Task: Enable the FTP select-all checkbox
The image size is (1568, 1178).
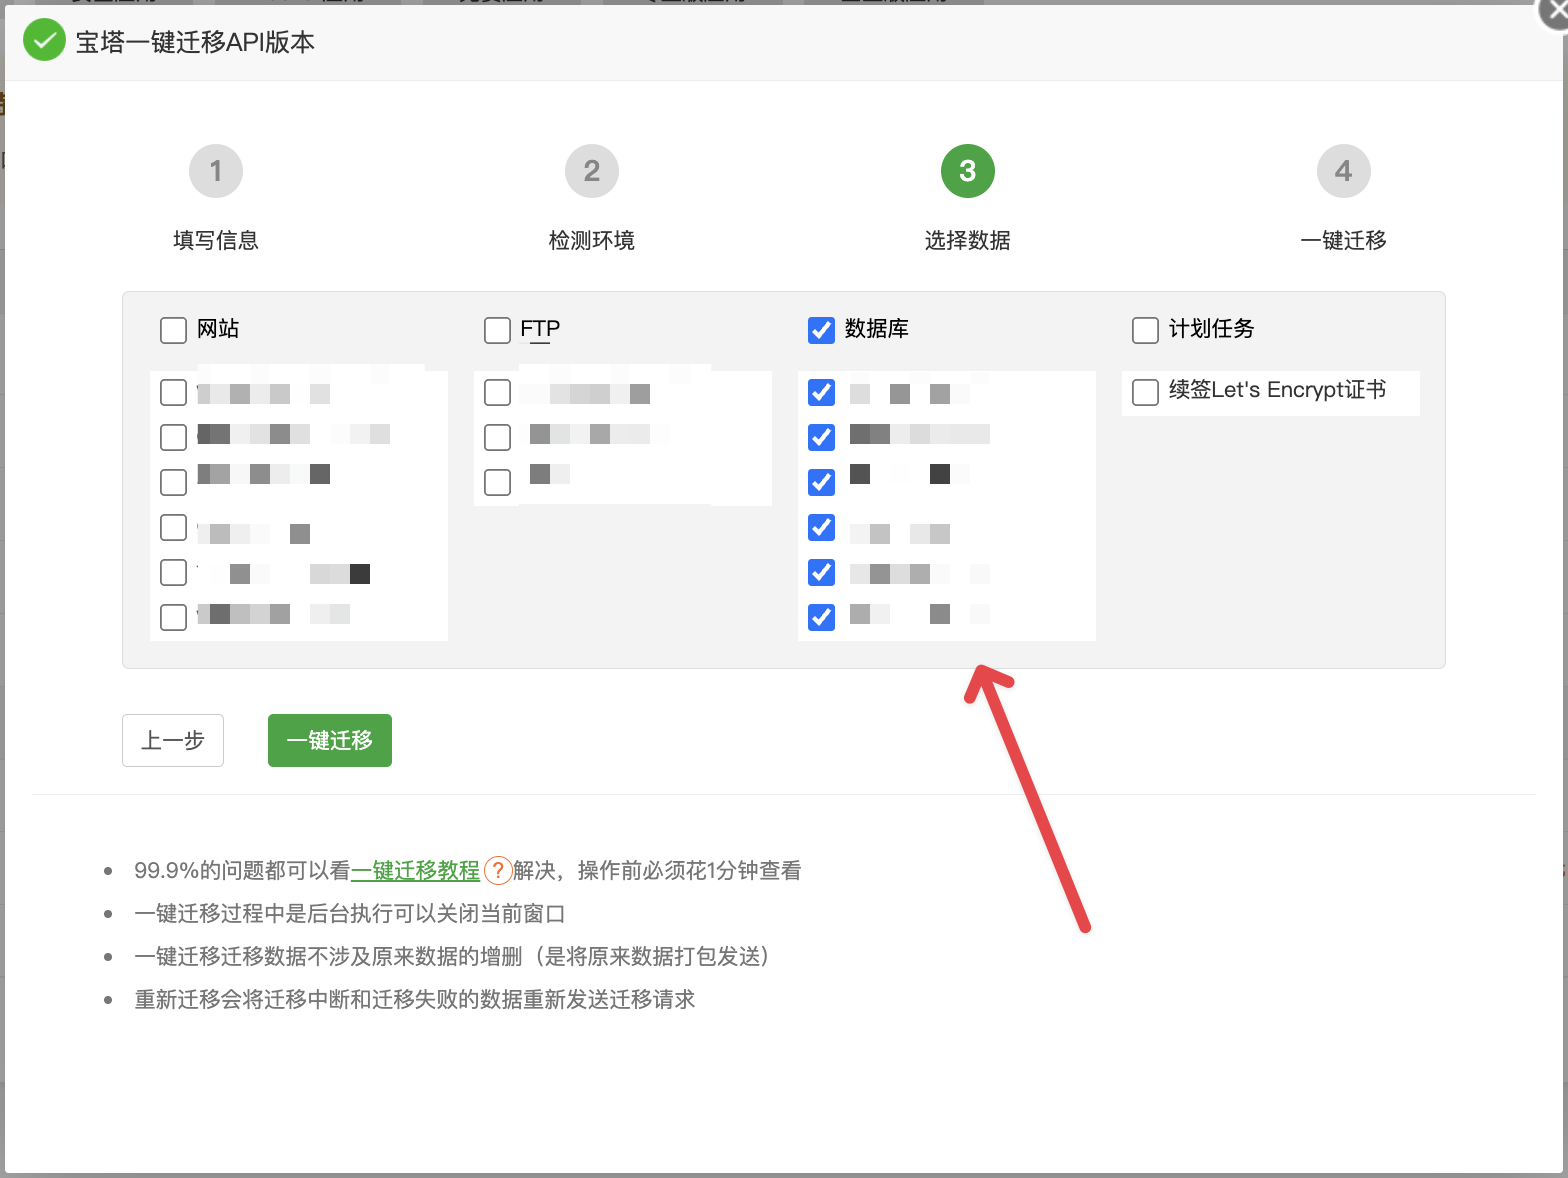Action: (497, 330)
